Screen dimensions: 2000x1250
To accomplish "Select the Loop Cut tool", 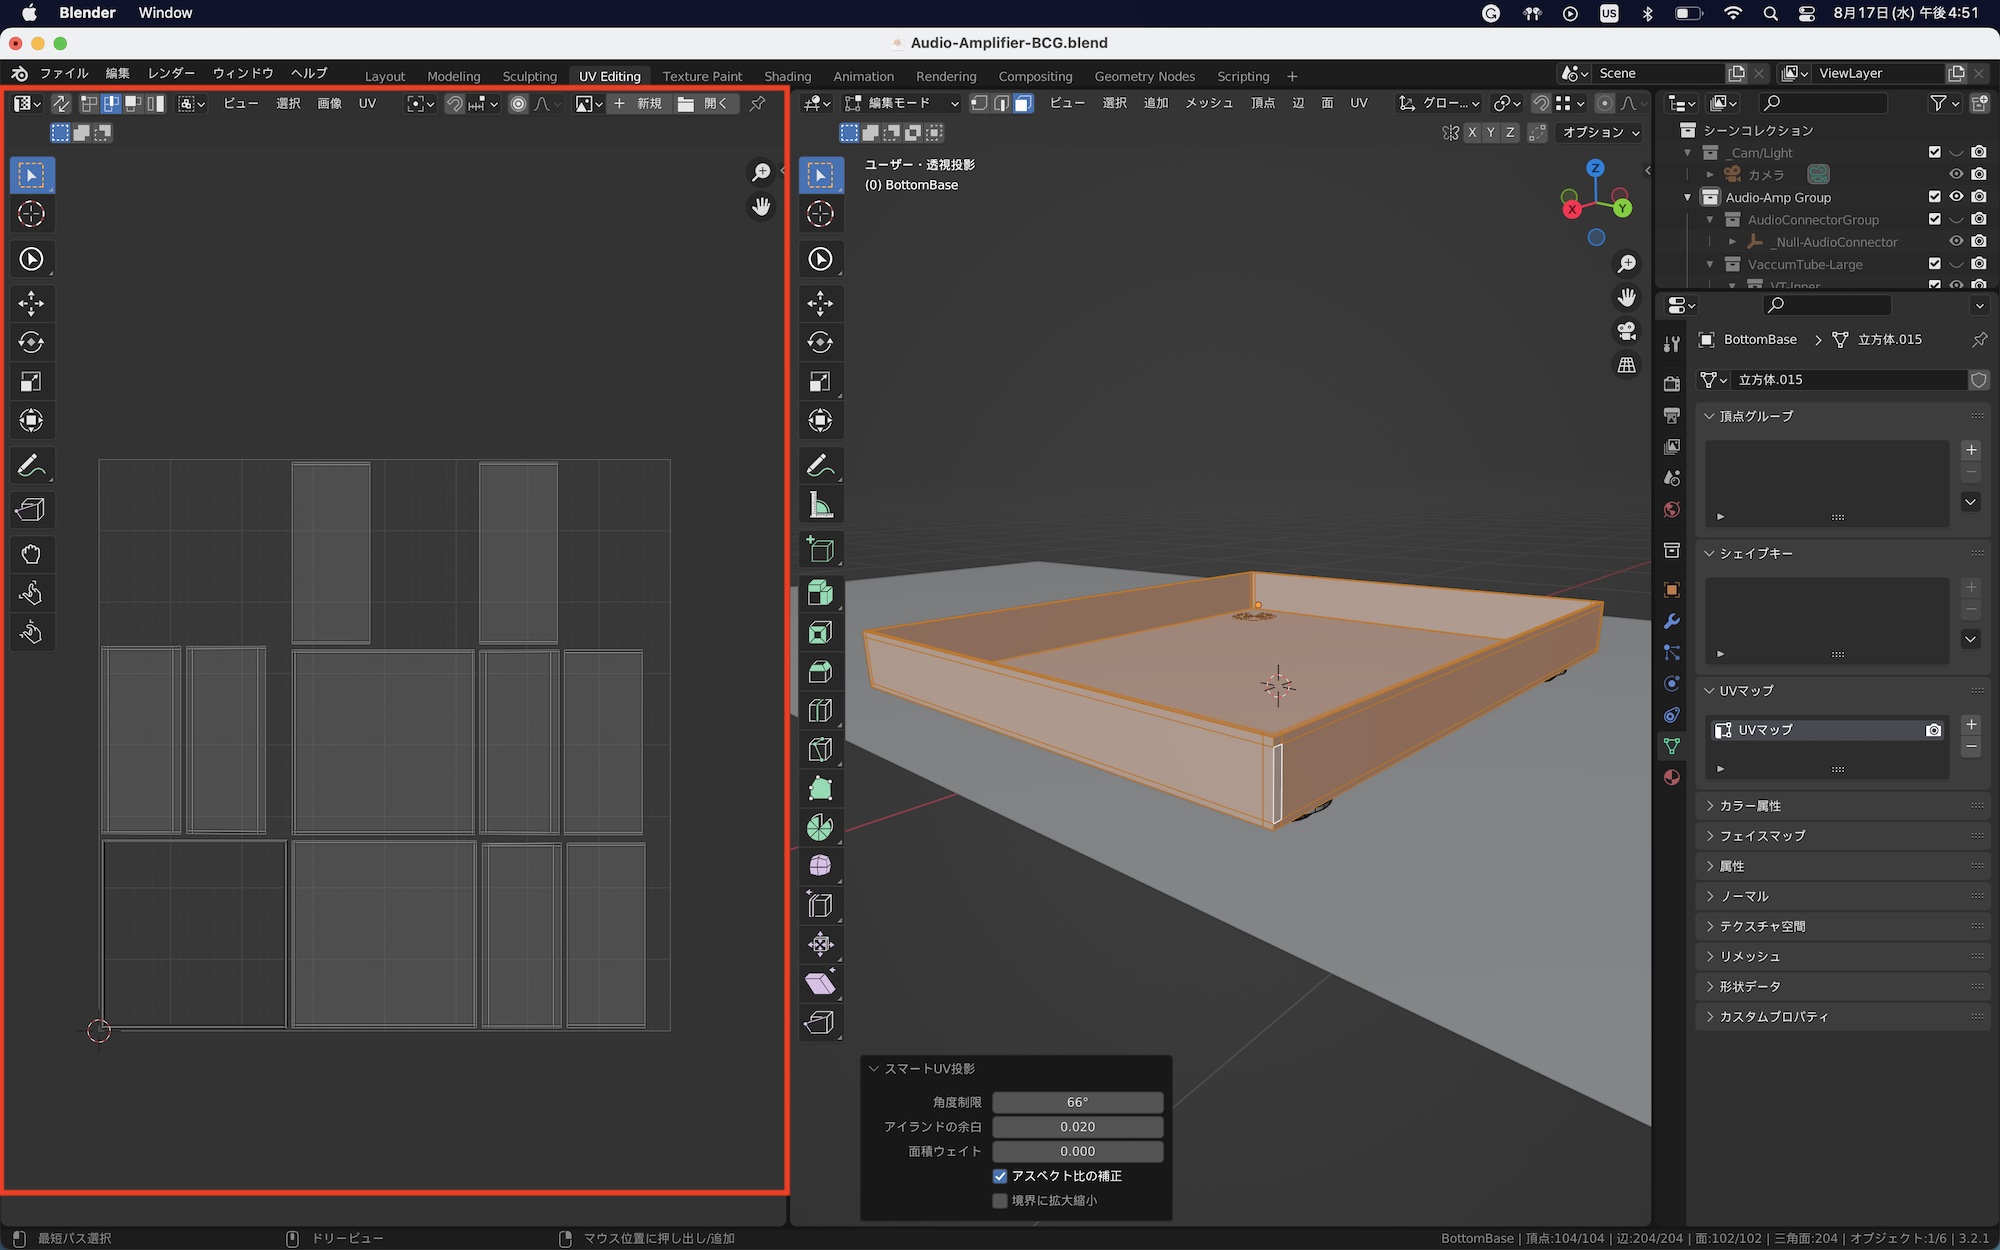I will click(x=820, y=711).
